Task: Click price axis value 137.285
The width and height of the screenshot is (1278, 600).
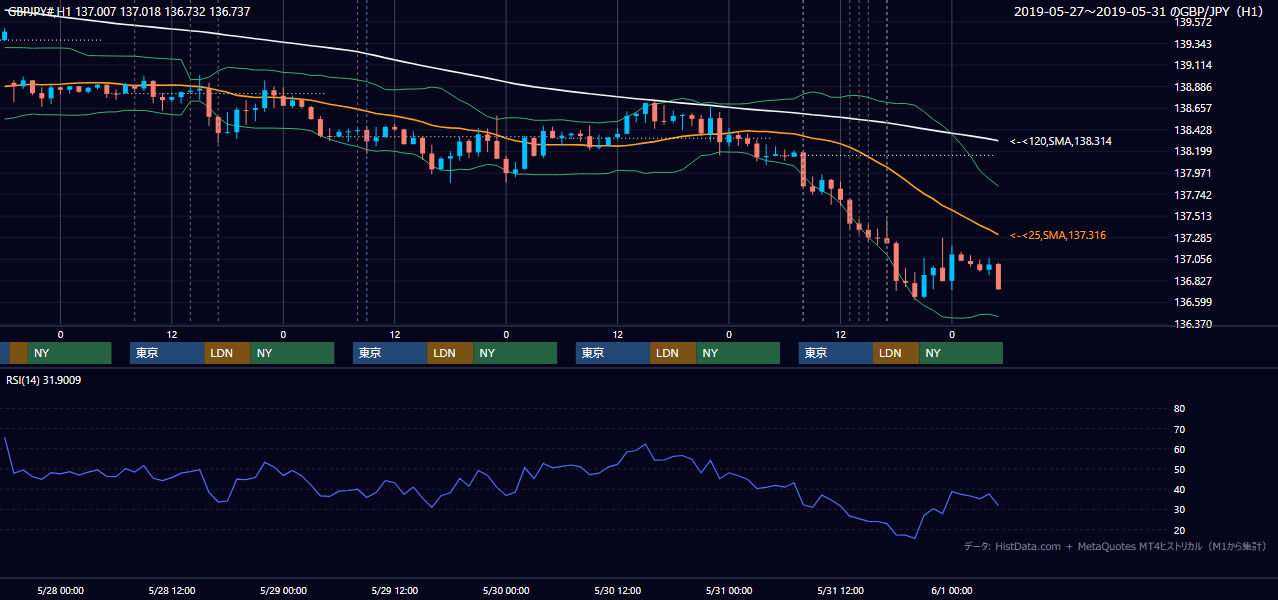Action: click(x=1193, y=238)
